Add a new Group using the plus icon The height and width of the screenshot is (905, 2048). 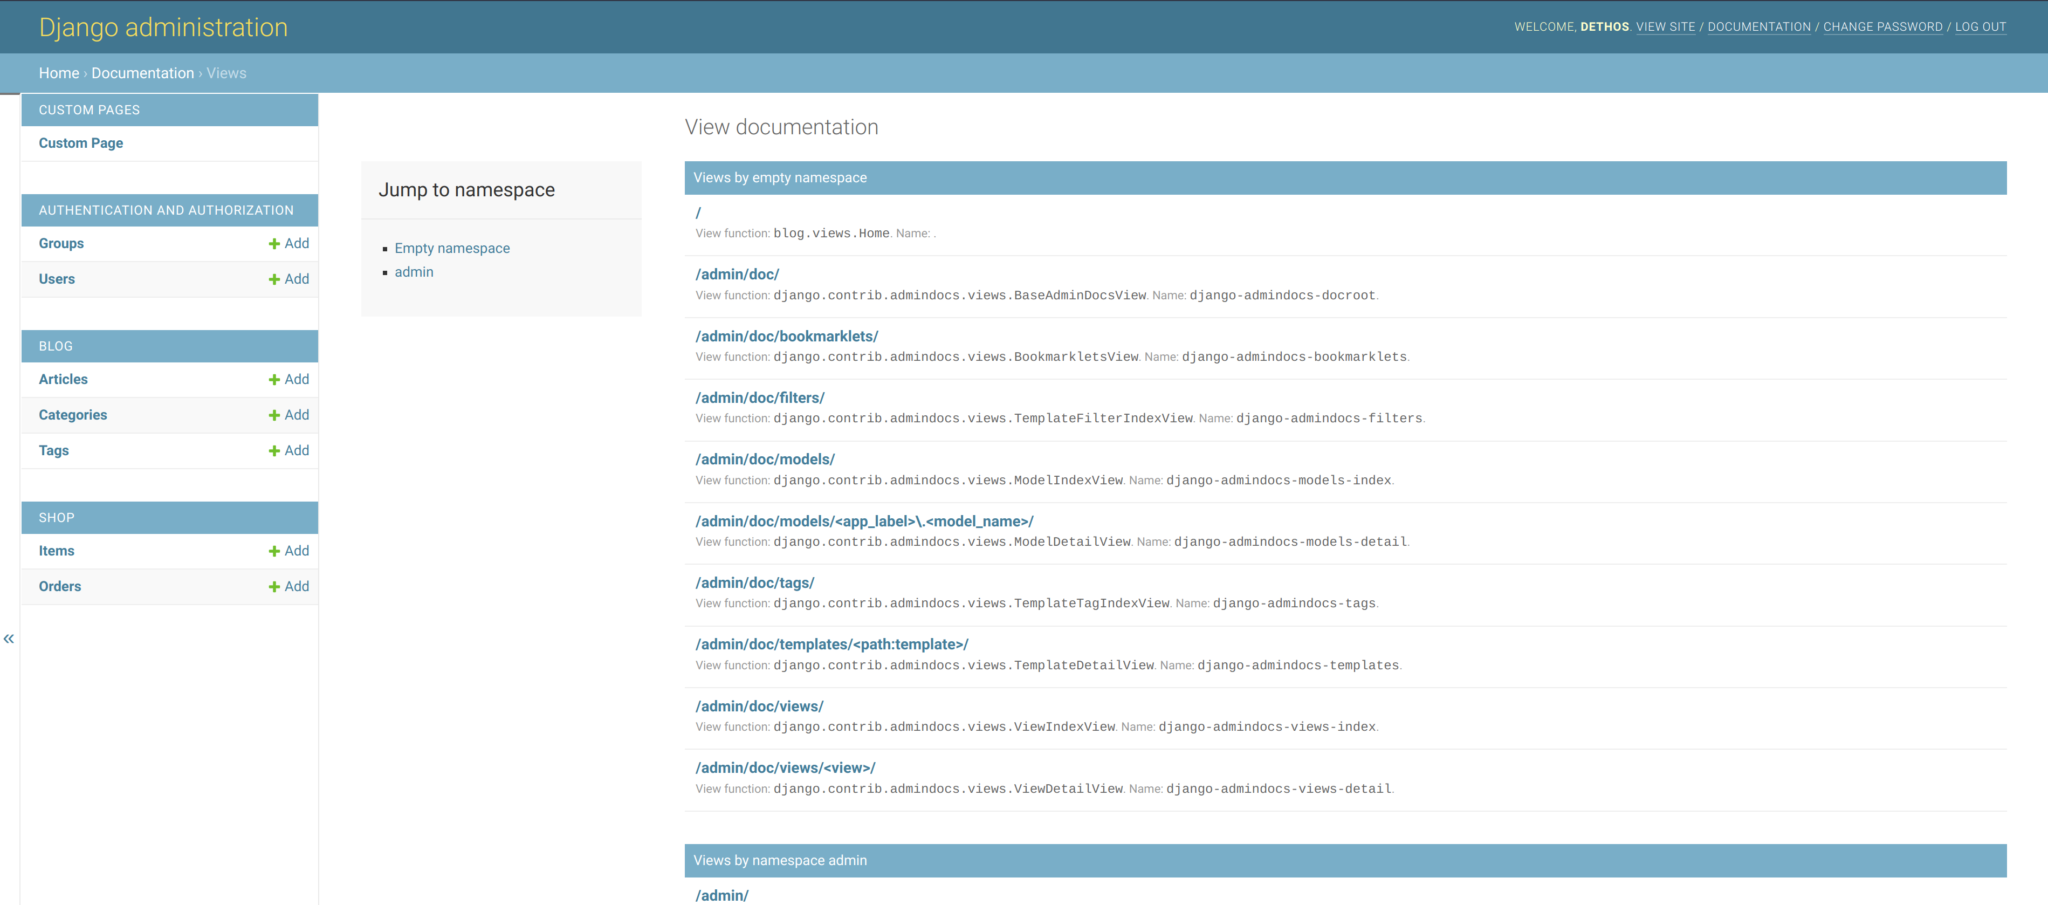[x=289, y=243]
